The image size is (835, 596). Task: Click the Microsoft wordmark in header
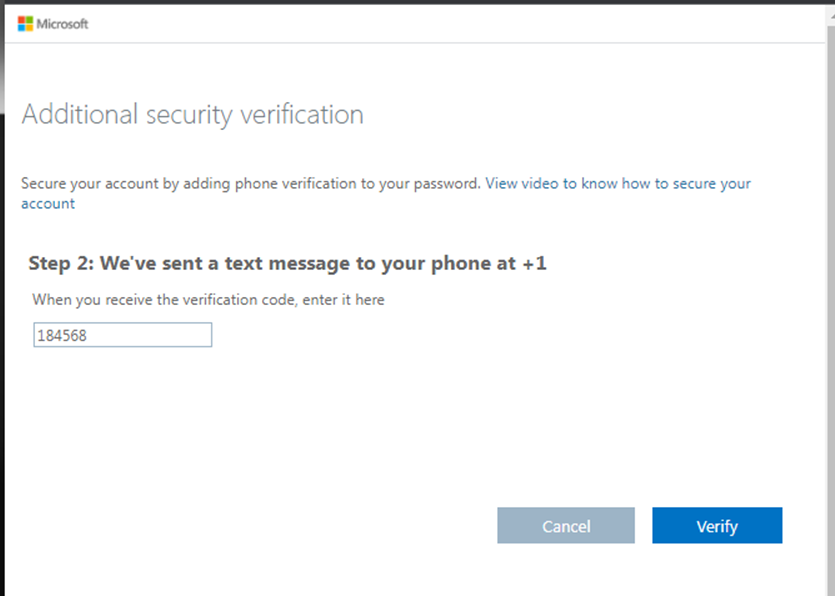(63, 23)
